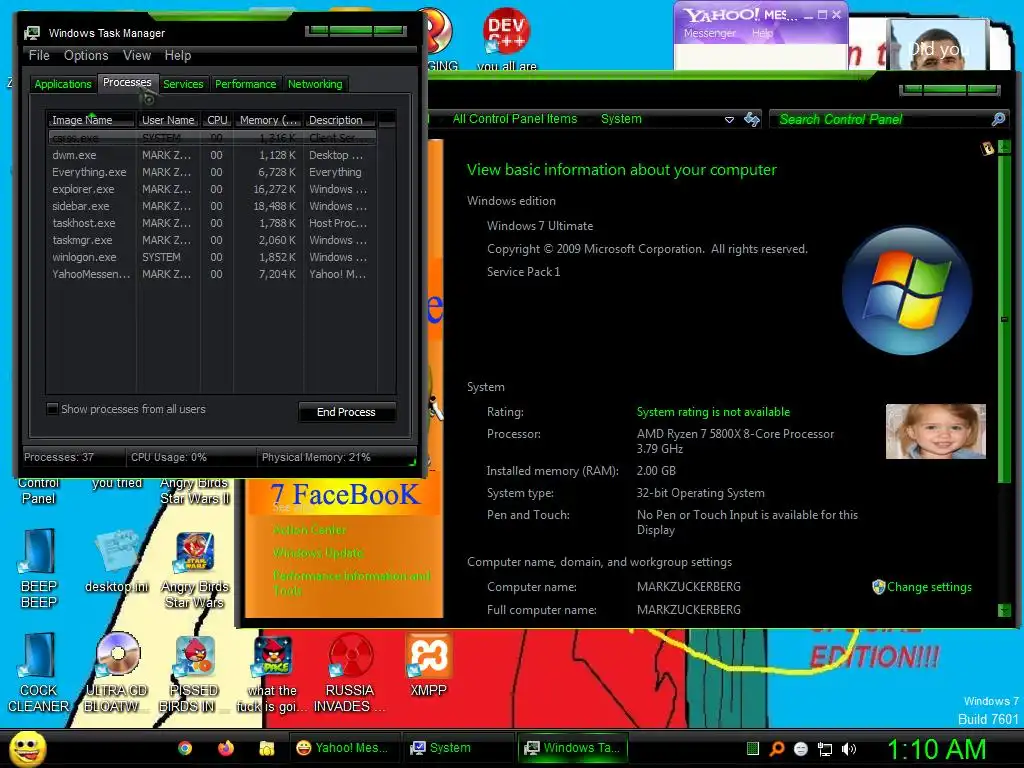Click the green square tray icon
Screen dimensions: 1024x768
click(x=752, y=749)
